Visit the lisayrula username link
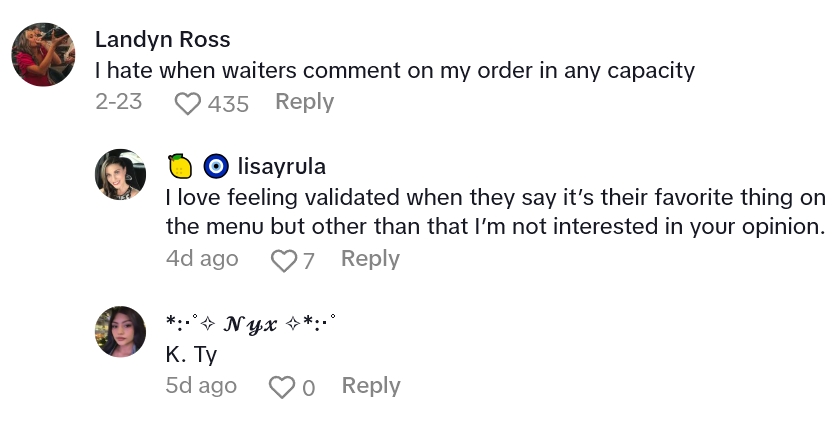836x422 pixels. (281, 166)
